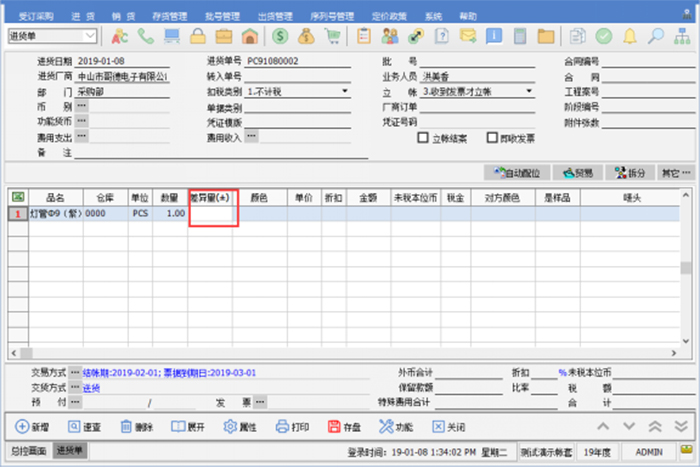Open the calculator icon in toolbar
The width and height of the screenshot is (700, 468).
(520, 36)
